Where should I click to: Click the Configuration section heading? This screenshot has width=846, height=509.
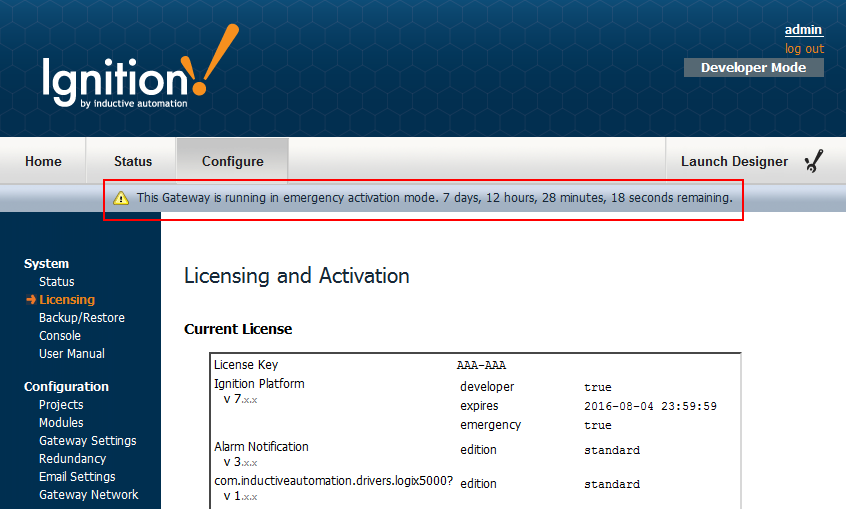pos(66,386)
